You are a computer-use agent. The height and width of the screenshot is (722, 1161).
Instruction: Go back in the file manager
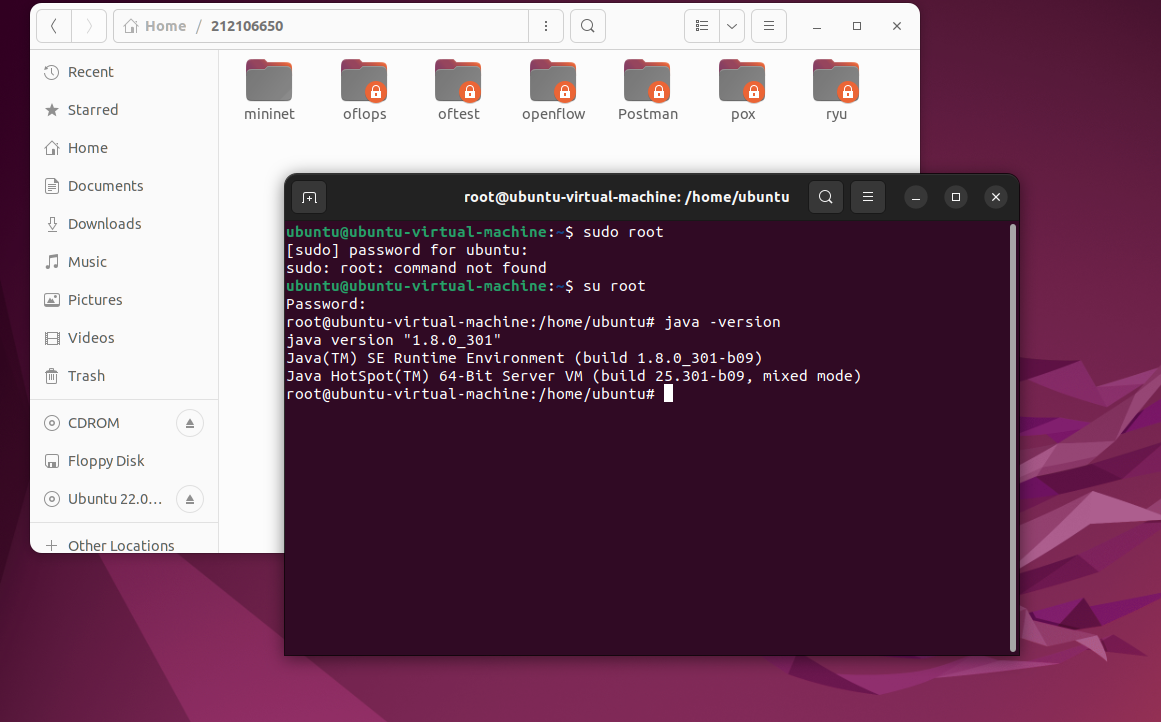click(x=54, y=26)
